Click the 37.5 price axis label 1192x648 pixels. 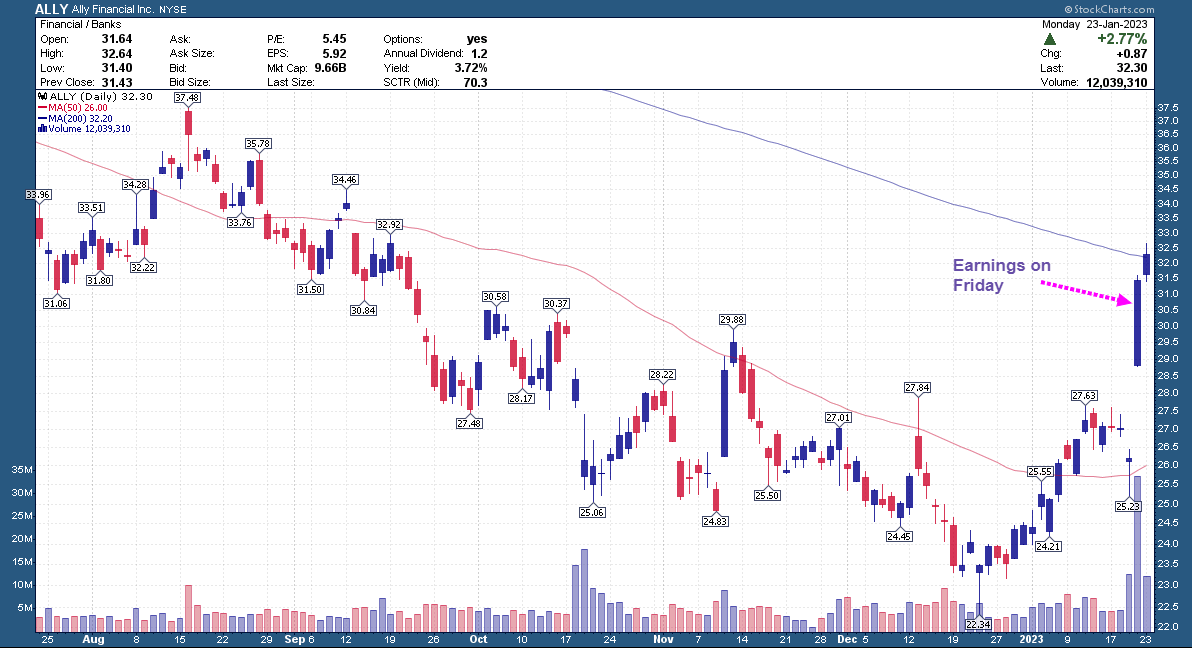[1168, 108]
